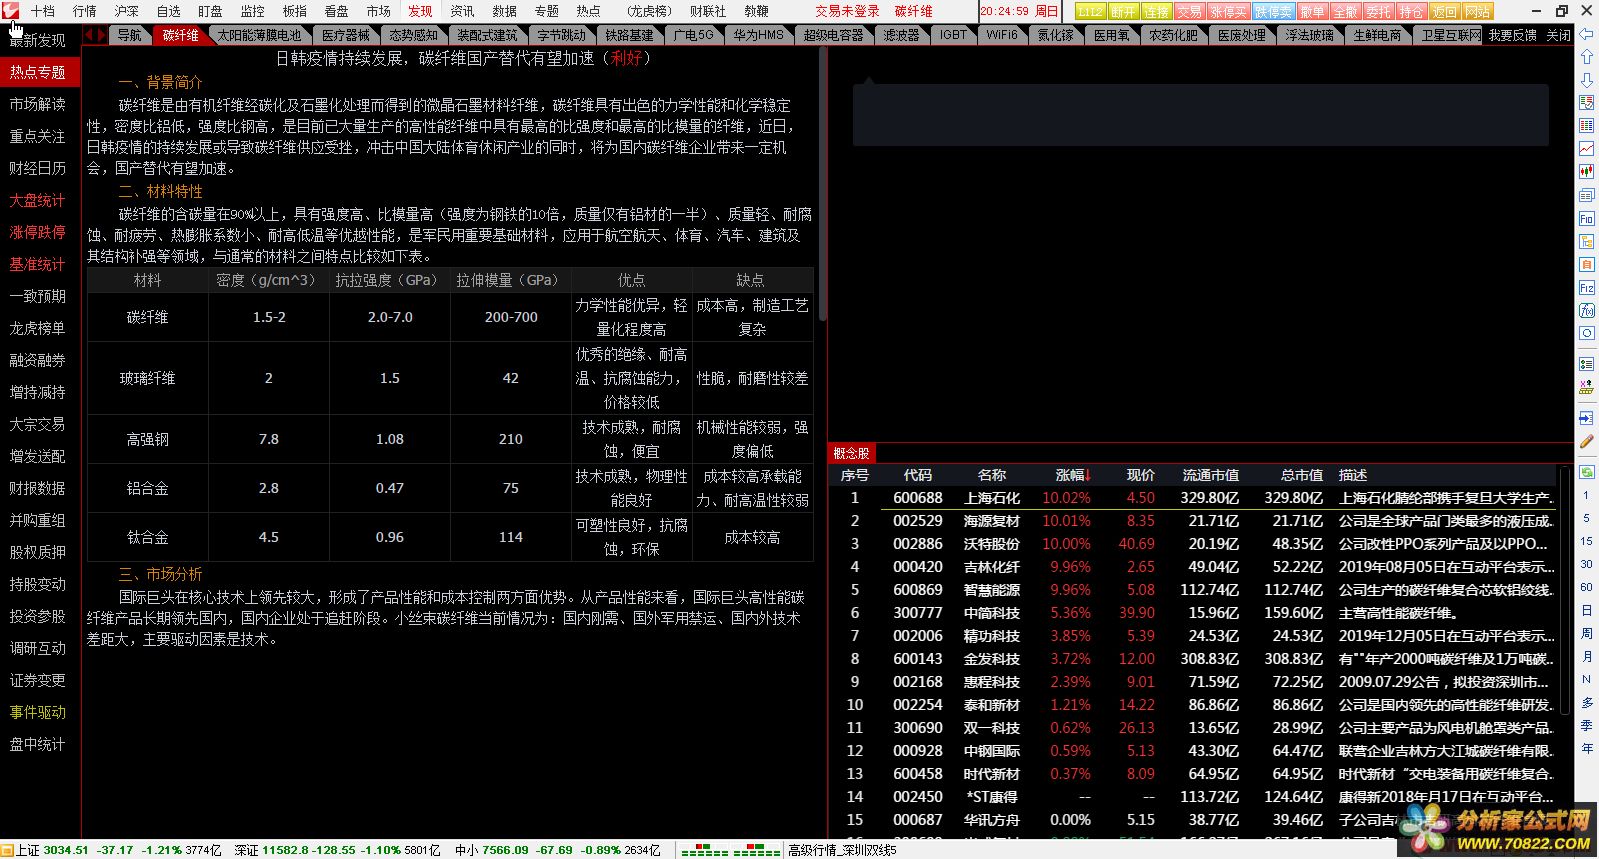Click the circle icon in the right sidebar

[x=1586, y=332]
